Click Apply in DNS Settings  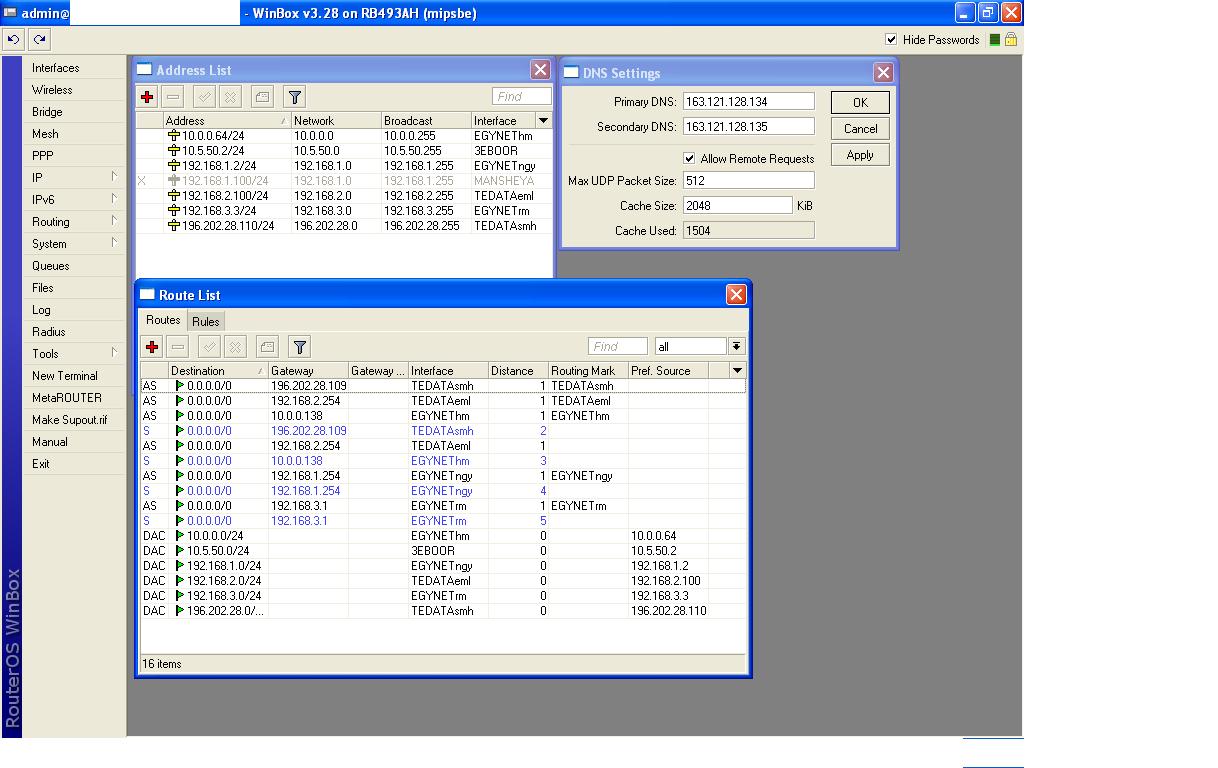[860, 155]
